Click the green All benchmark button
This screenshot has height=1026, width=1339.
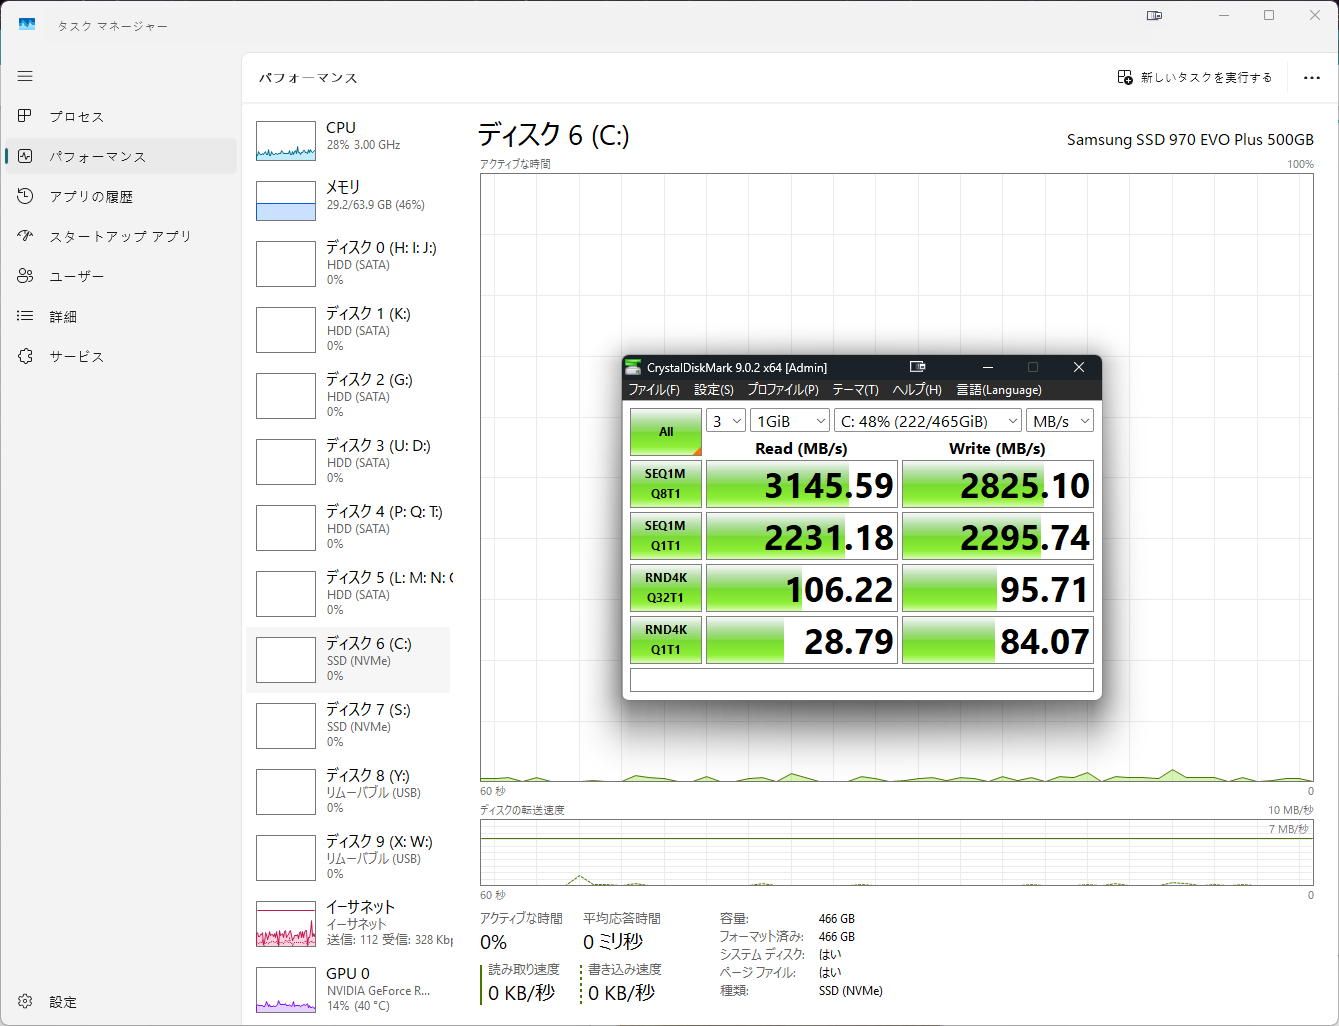[x=666, y=432]
